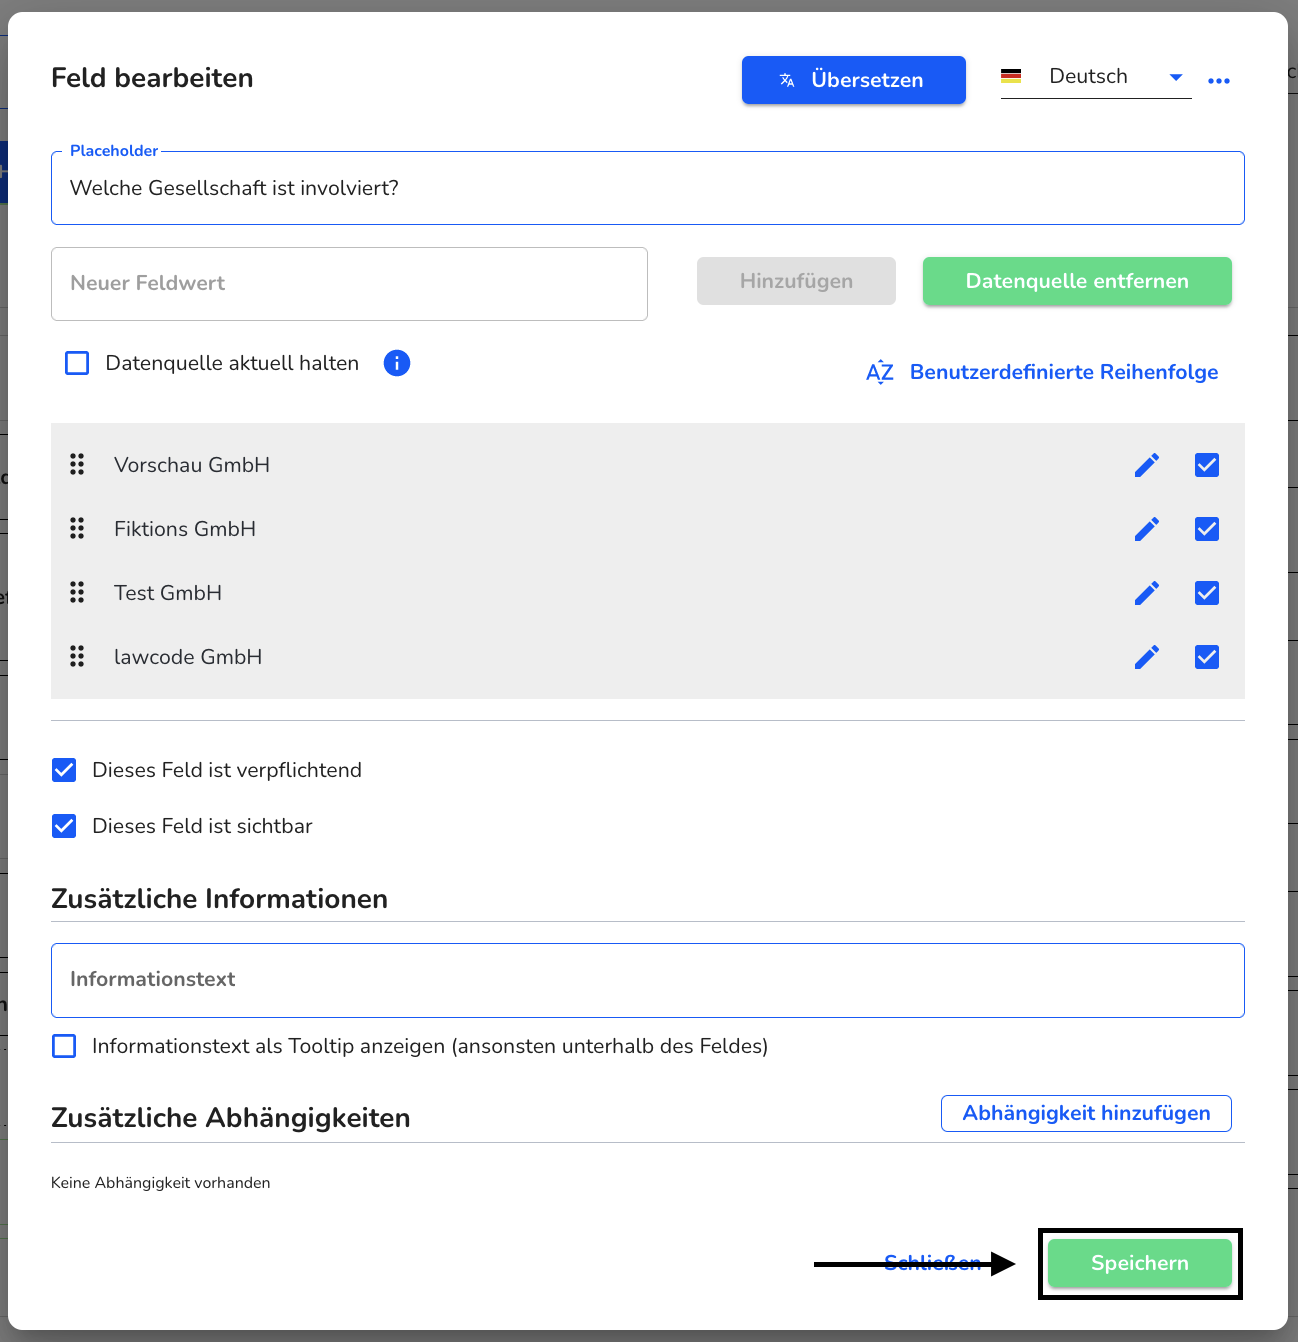Select the lawcode GmbH list entry text
The height and width of the screenshot is (1342, 1298).
click(x=188, y=657)
